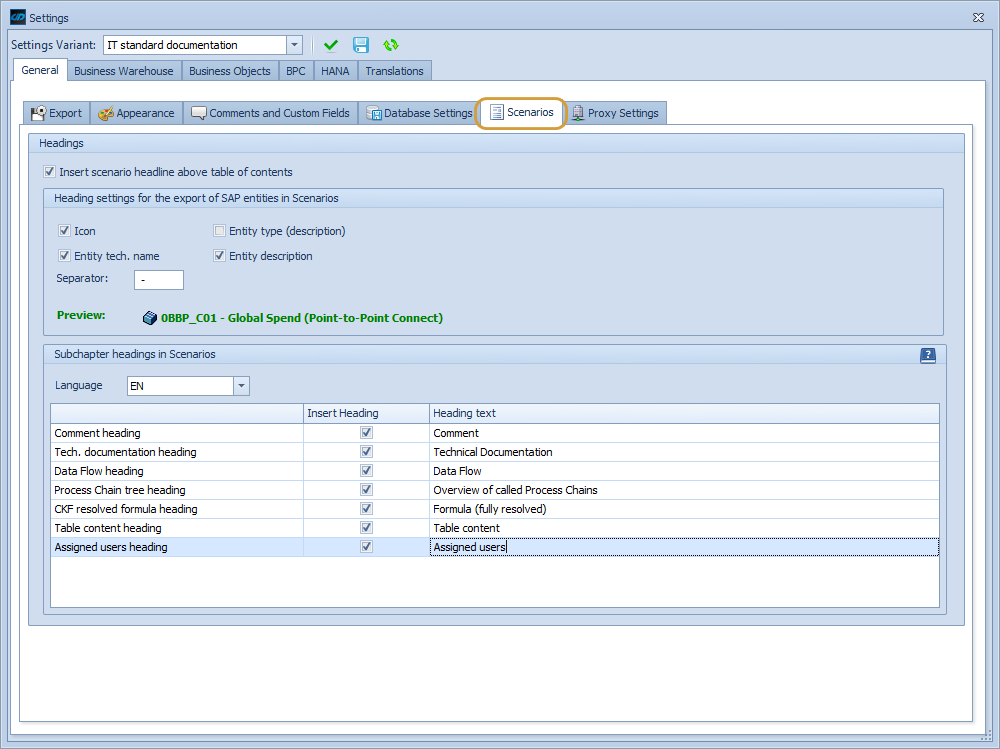Select the Proxy Settings tab
This screenshot has height=749, width=1000.
click(x=616, y=112)
